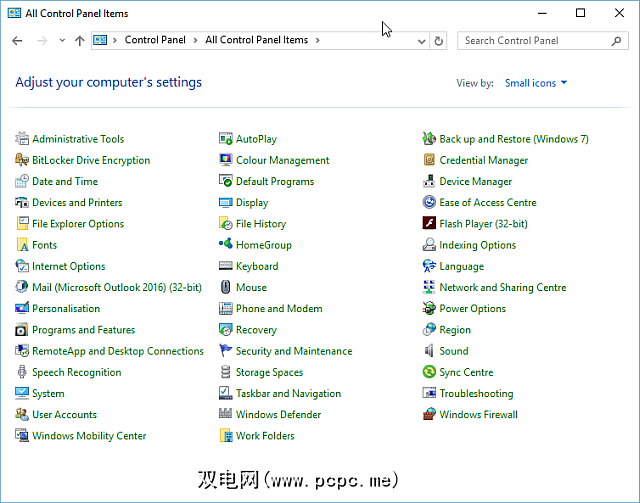The image size is (640, 503).
Task: Open the File Explorer Options link
Action: pos(78,224)
